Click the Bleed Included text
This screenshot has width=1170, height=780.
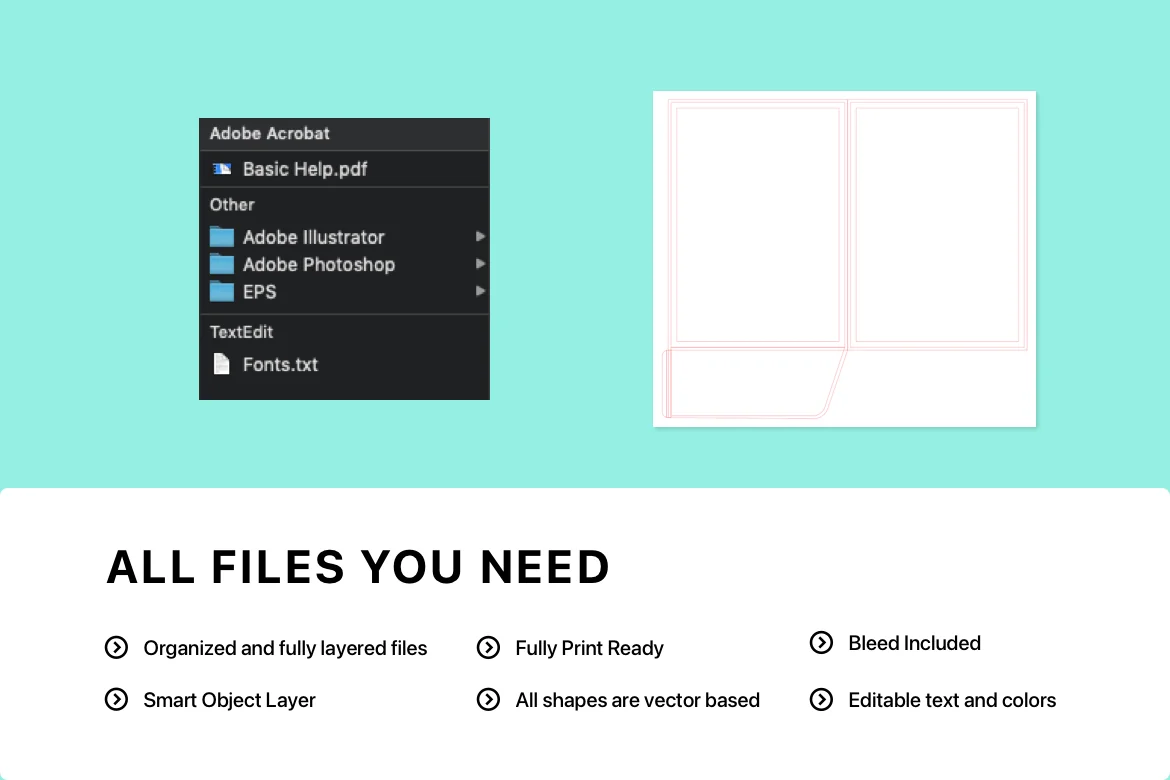914,643
